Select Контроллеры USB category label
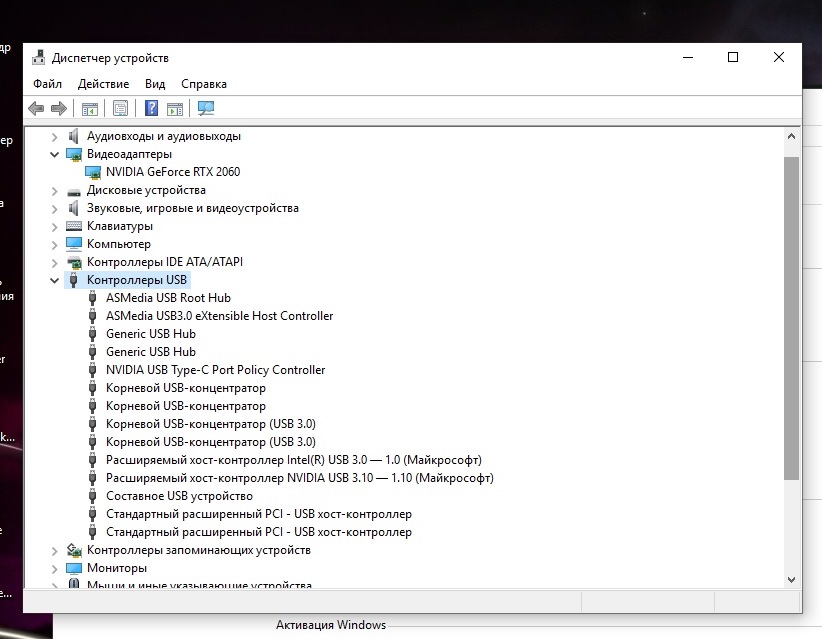 [137, 280]
